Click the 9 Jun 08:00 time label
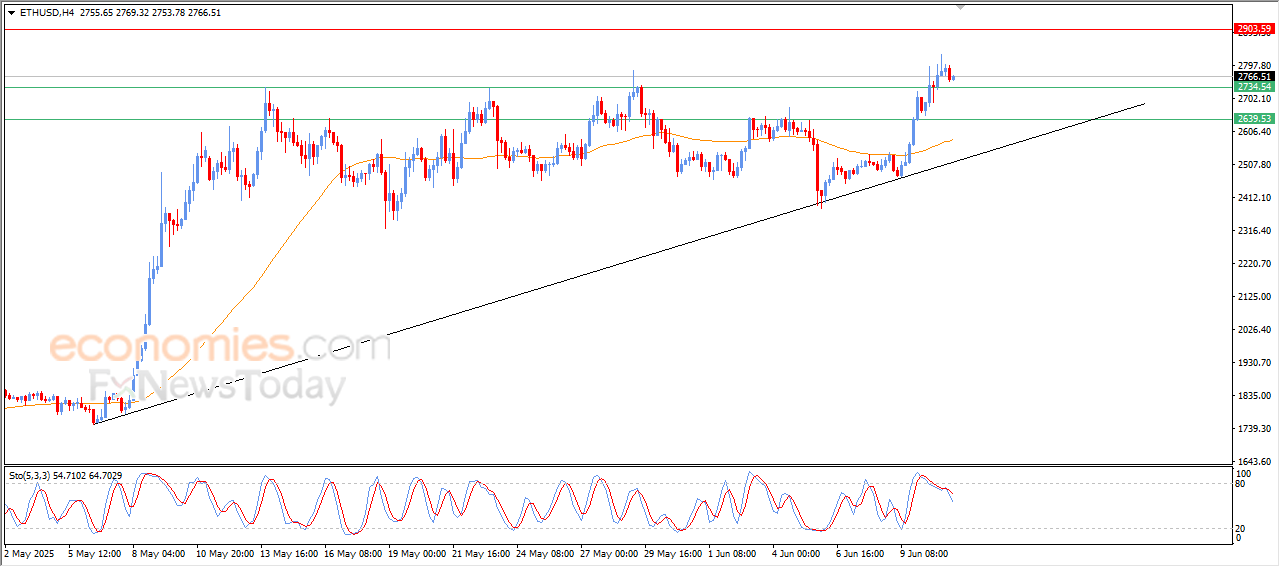This screenshot has height=567, width=1280. [925, 552]
